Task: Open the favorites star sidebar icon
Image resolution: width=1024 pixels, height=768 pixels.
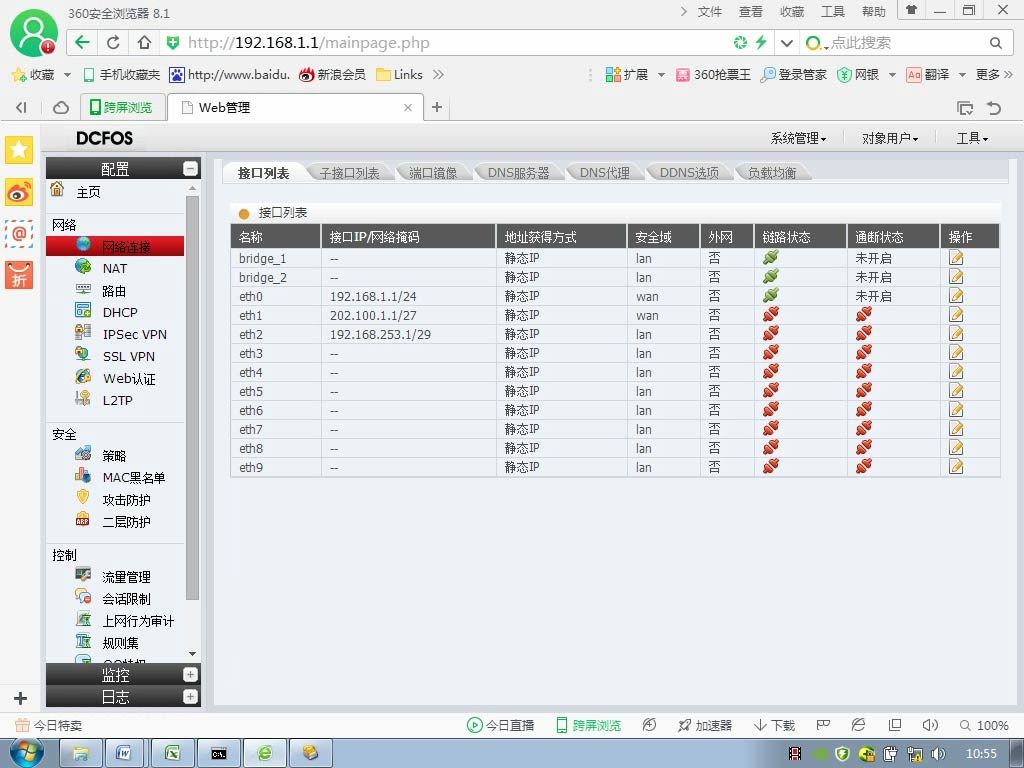Action: [19, 150]
